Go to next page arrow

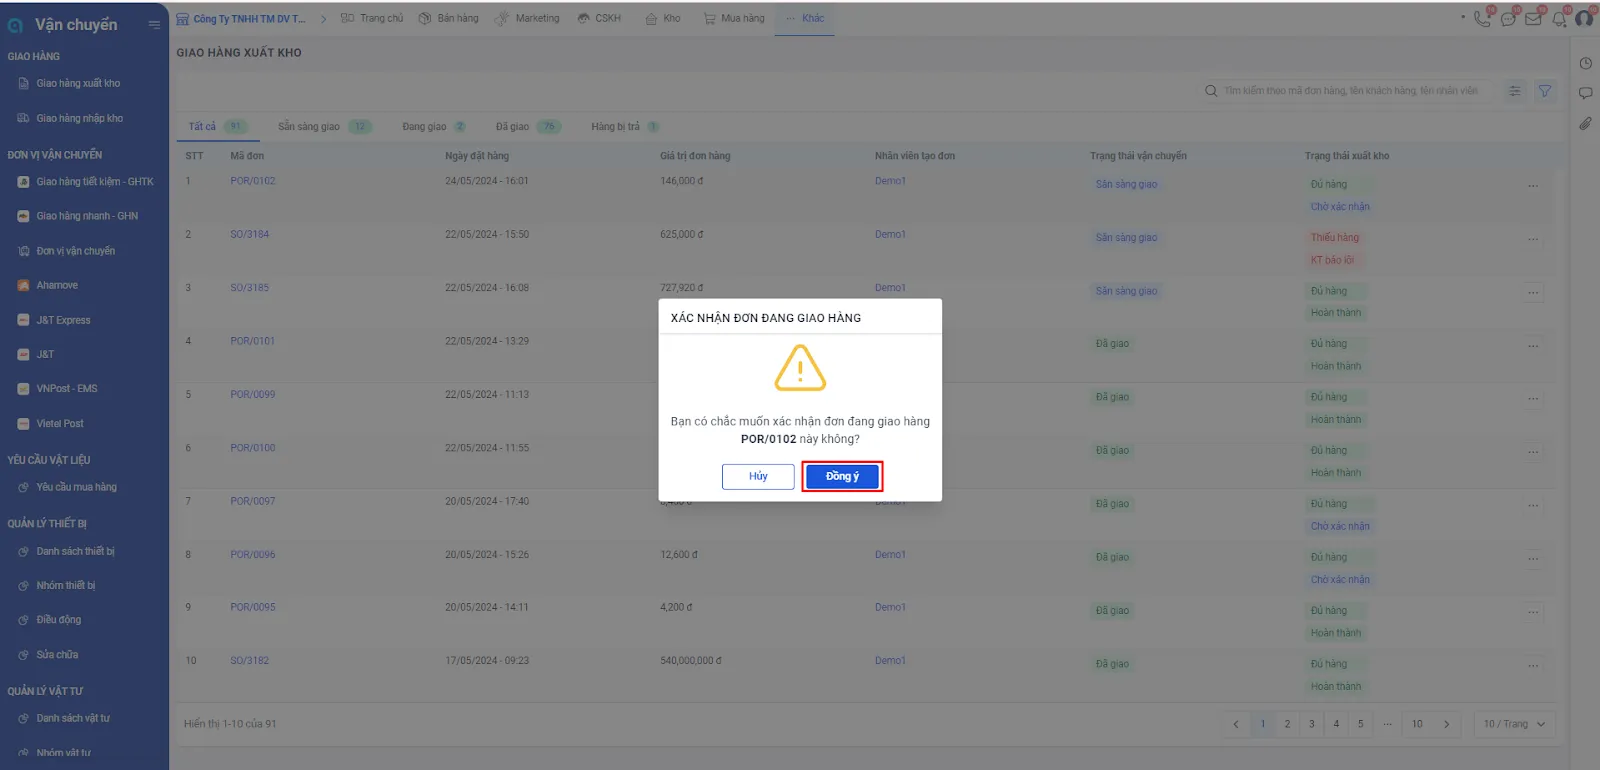tap(1447, 724)
